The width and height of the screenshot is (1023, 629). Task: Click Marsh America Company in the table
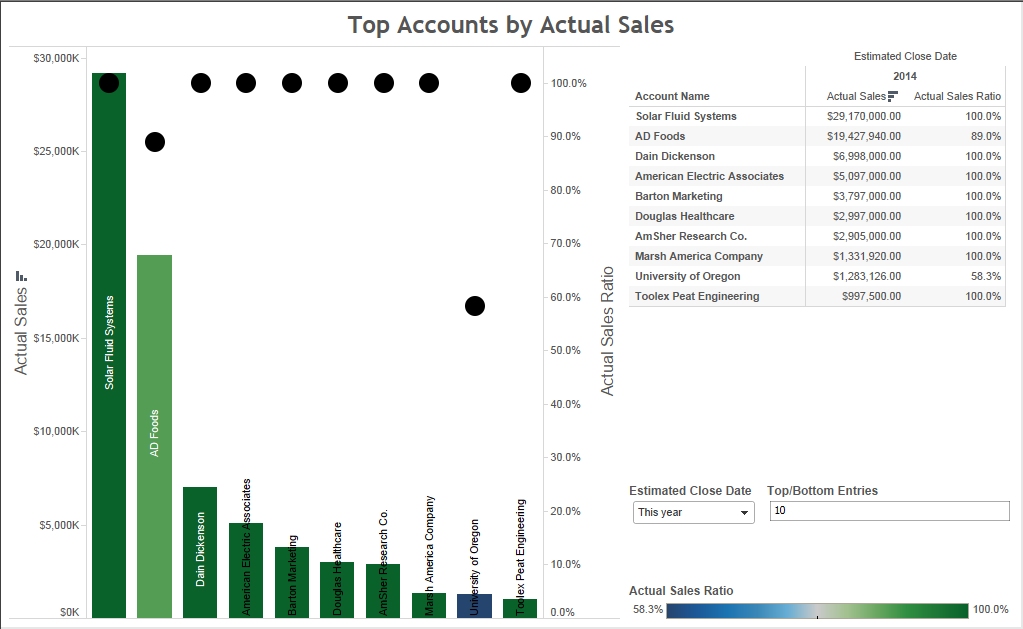(x=699, y=256)
